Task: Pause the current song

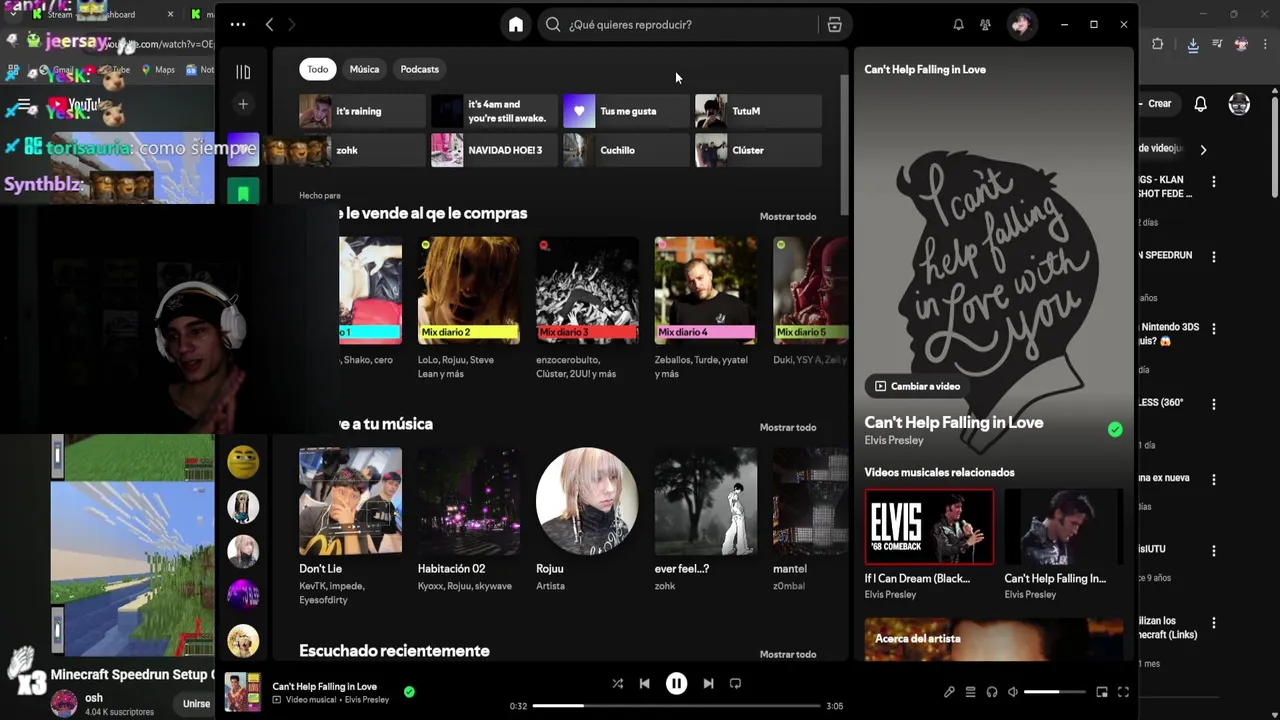Action: pos(677,684)
